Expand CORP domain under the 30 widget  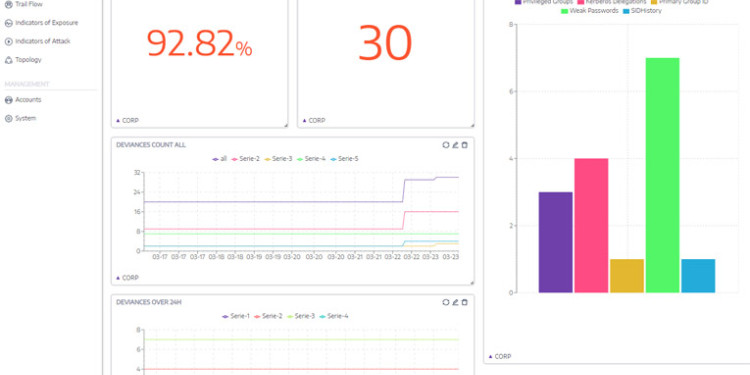pos(314,121)
